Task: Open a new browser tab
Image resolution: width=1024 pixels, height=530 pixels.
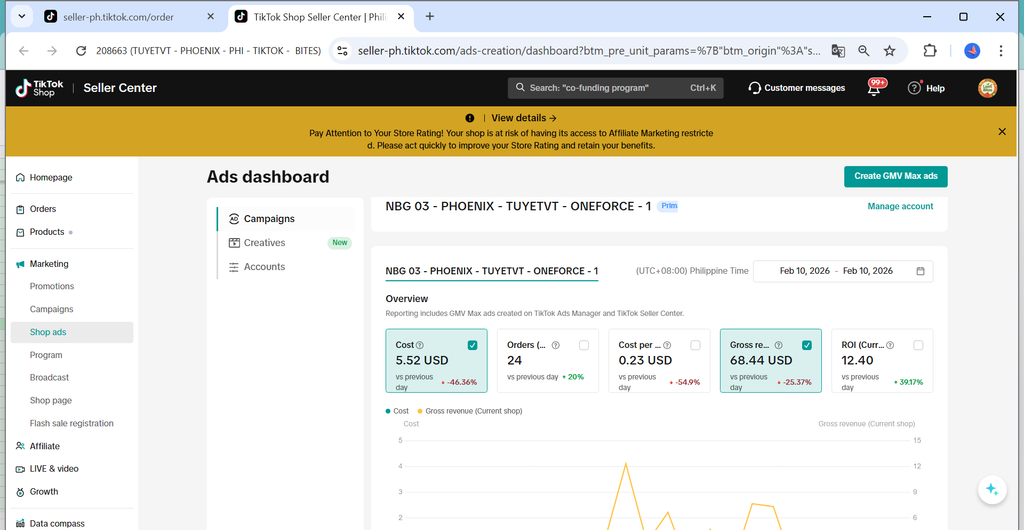Action: (430, 17)
